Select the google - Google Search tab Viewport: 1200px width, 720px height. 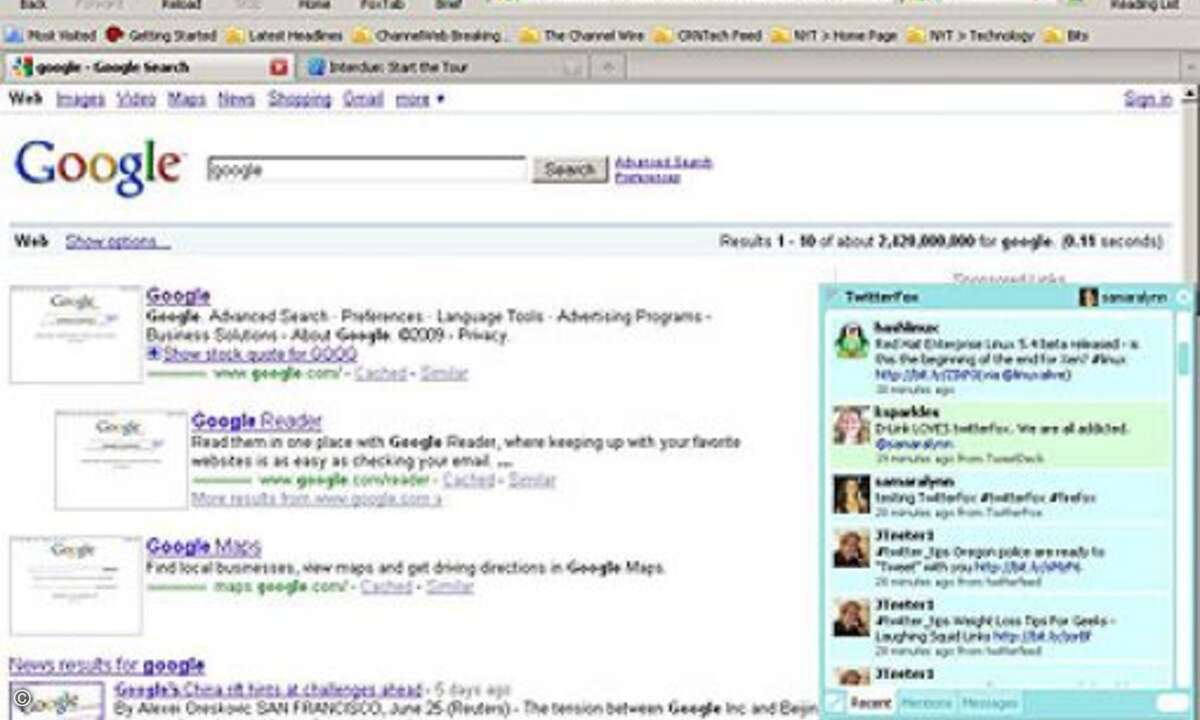(148, 67)
